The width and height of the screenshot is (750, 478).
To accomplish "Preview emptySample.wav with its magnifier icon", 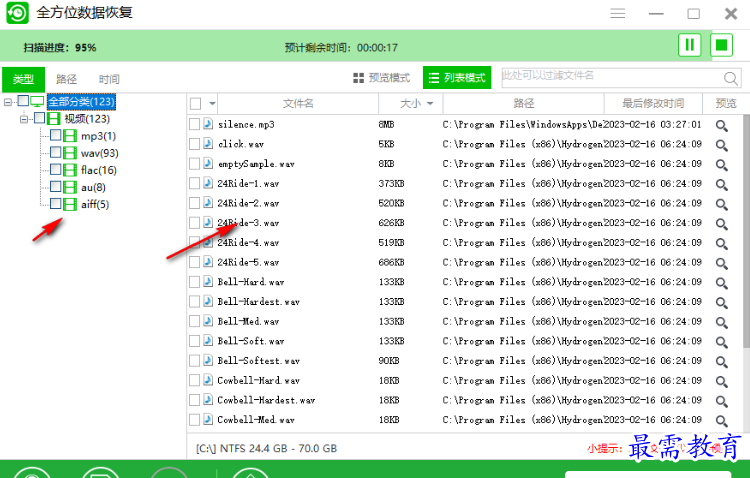I will [721, 165].
